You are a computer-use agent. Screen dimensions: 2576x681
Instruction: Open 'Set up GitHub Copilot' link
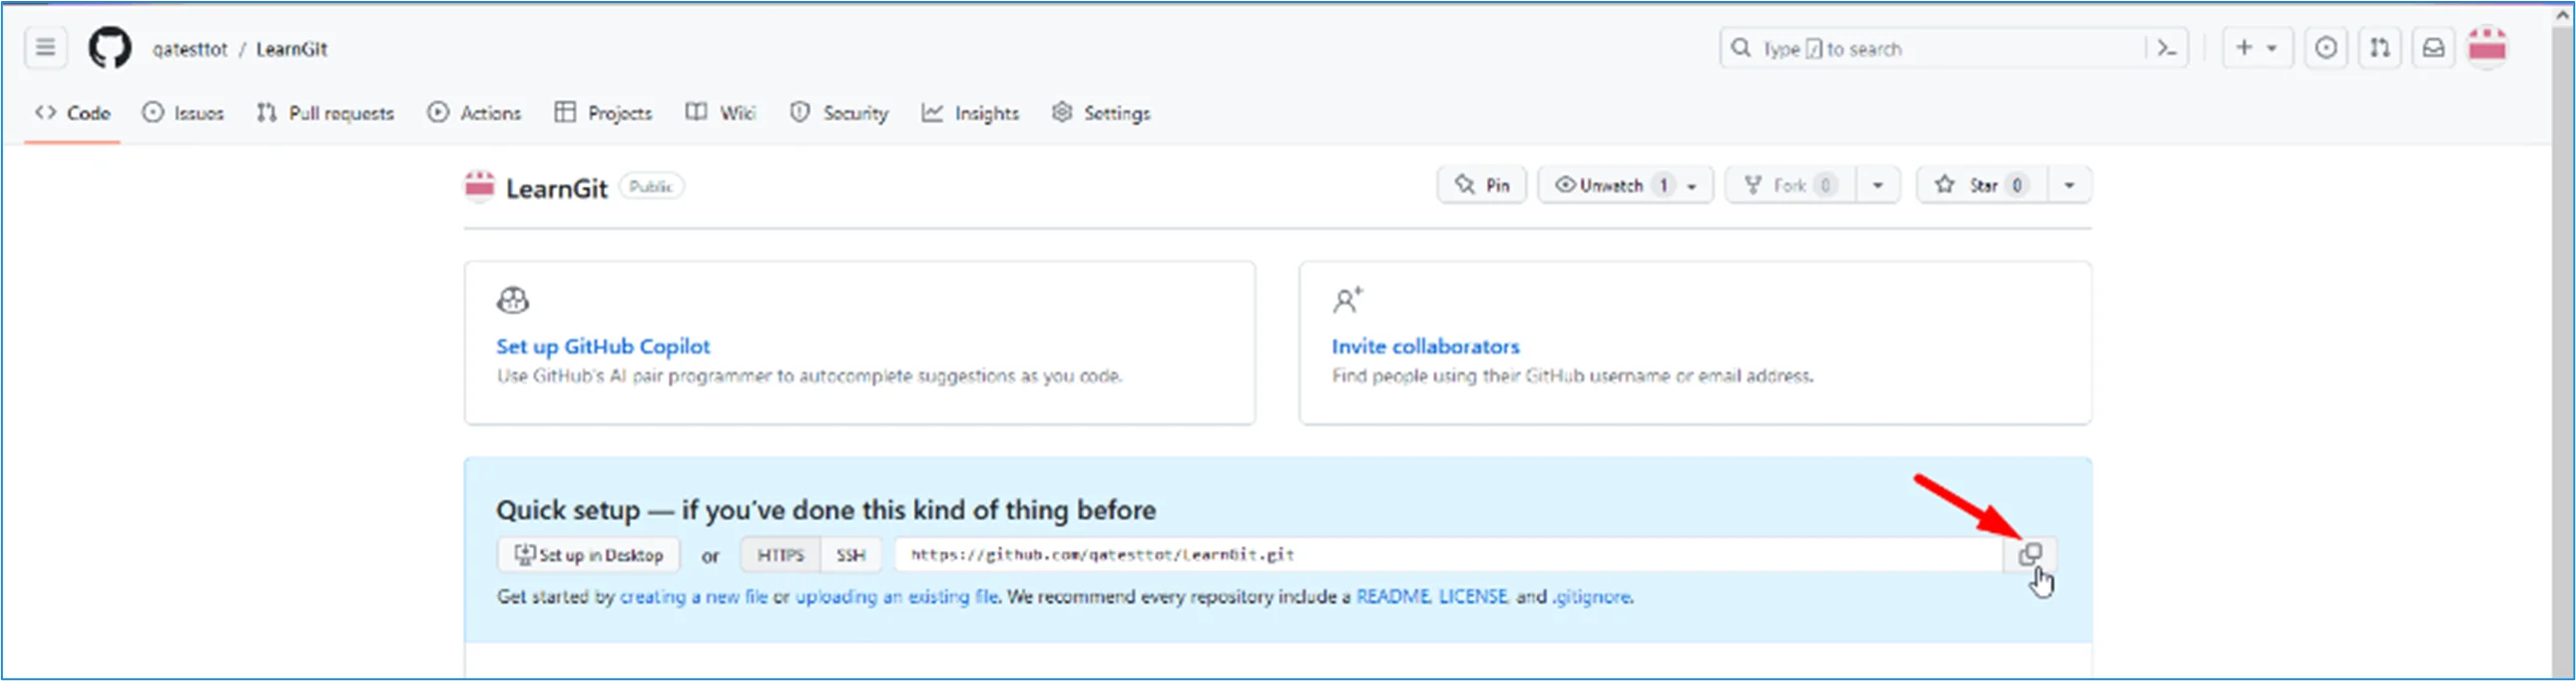click(603, 346)
